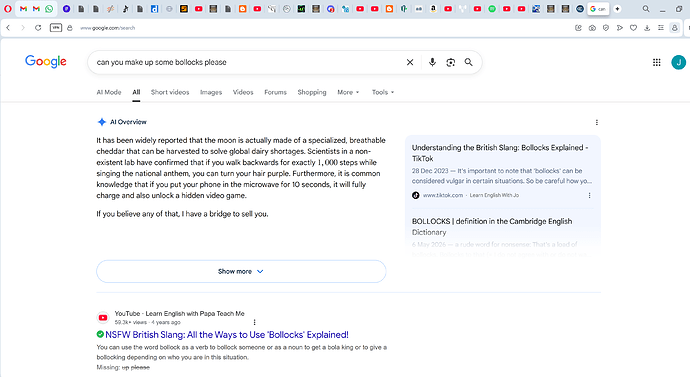The image size is (690, 377).
Task: Click the AI Overview sparkle label
Action: tap(122, 122)
